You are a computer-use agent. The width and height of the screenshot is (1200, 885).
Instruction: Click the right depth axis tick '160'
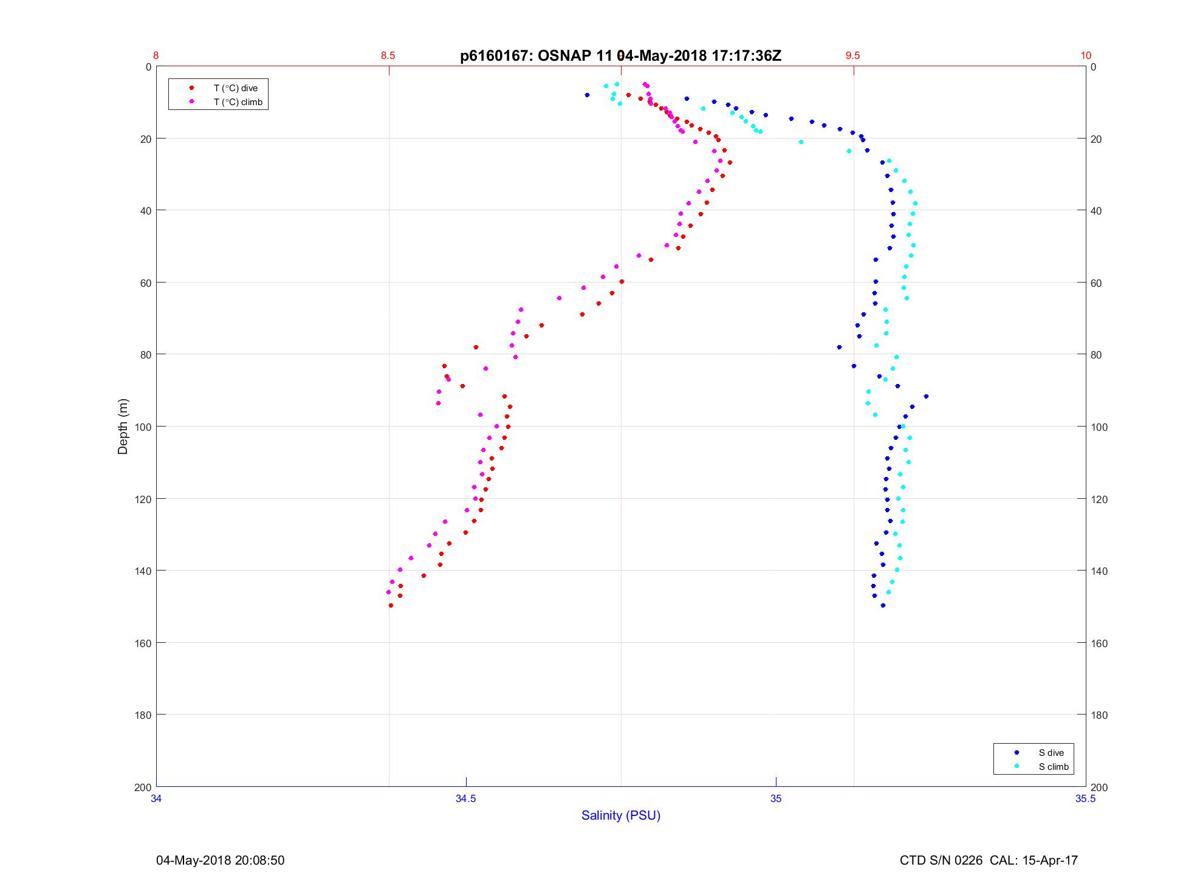(x=1099, y=643)
